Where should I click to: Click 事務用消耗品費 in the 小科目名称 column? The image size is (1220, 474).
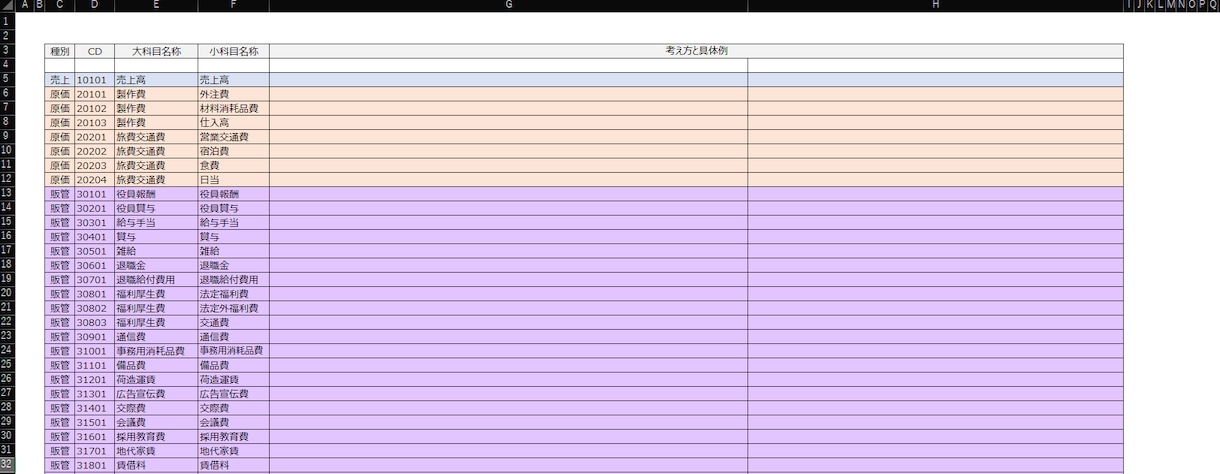pyautogui.click(x=233, y=351)
